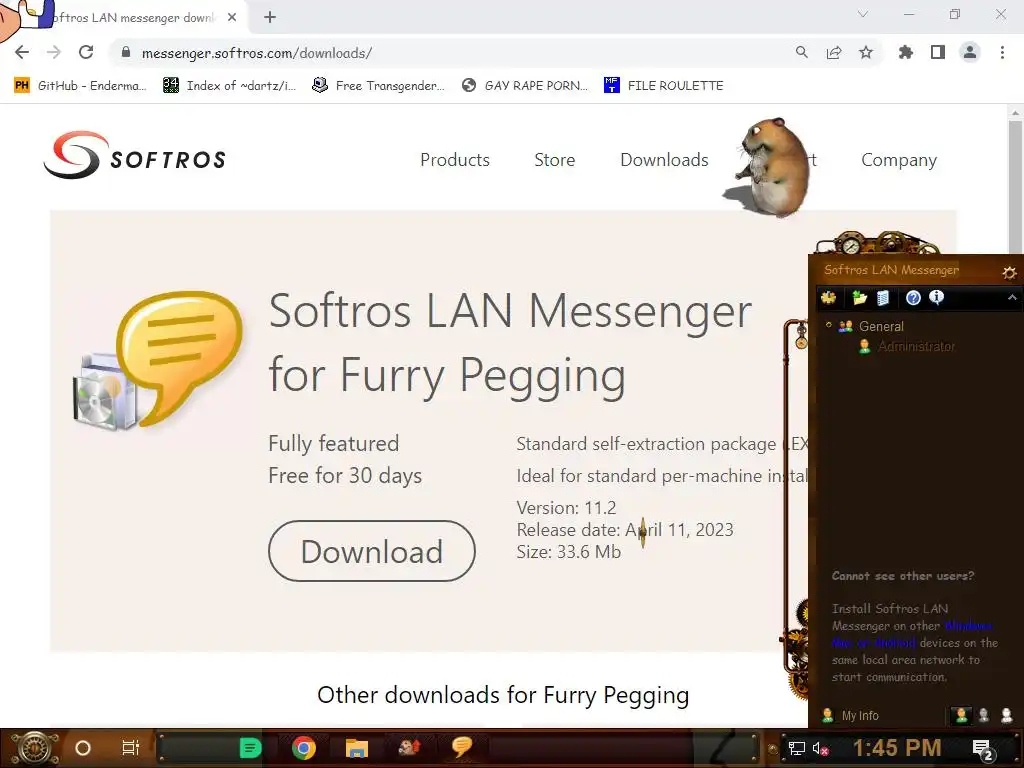Click the page vertical scrollbar
Image resolution: width=1024 pixels, height=768 pixels.
pos(1015,186)
